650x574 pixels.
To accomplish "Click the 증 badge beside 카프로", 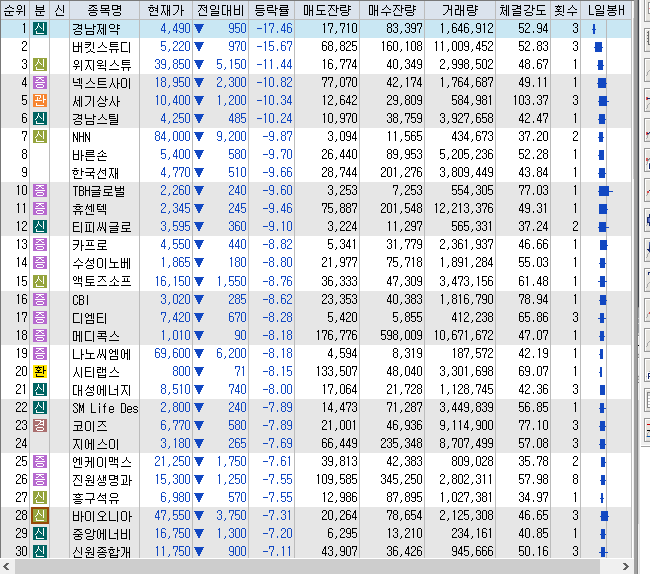I will (x=40, y=245).
